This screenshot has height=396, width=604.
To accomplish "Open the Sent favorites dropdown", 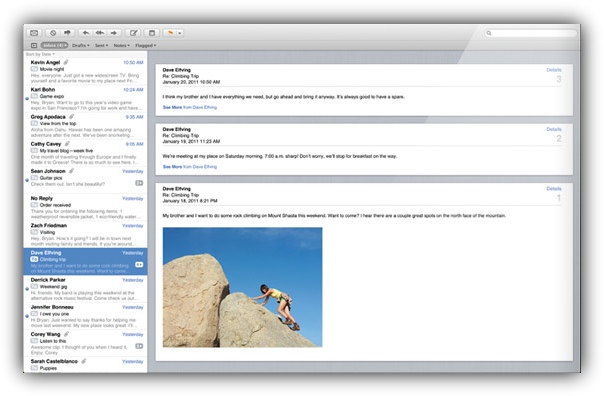I will pos(101,45).
